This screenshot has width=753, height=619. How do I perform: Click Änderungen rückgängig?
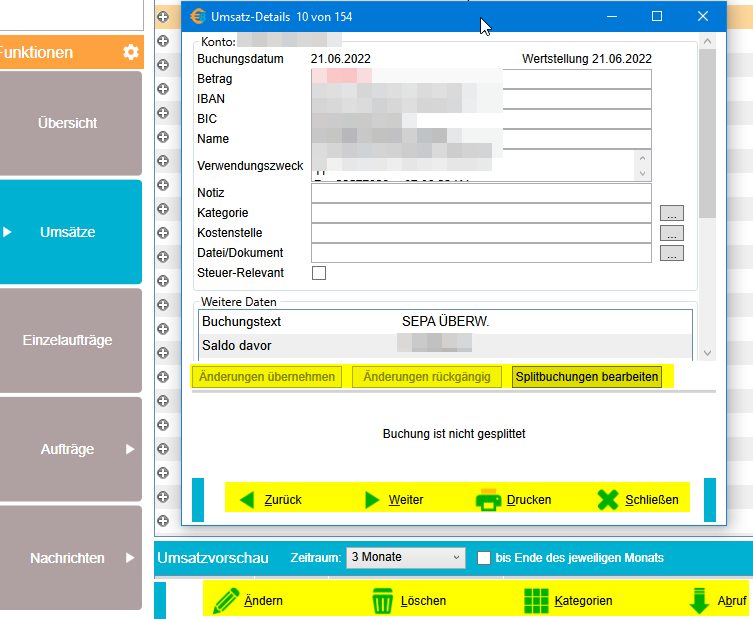[427, 377]
